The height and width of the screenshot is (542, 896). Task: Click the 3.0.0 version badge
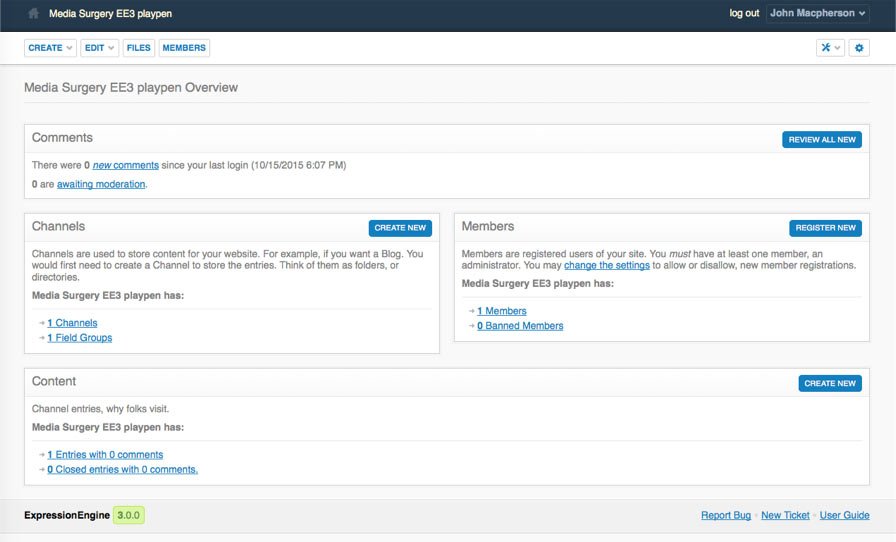129,515
